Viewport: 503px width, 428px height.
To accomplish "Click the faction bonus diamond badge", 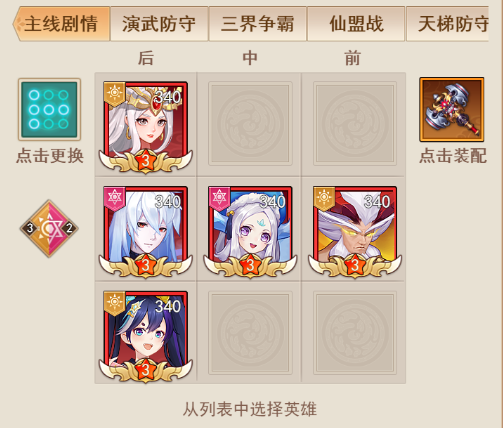I will point(49,228).
